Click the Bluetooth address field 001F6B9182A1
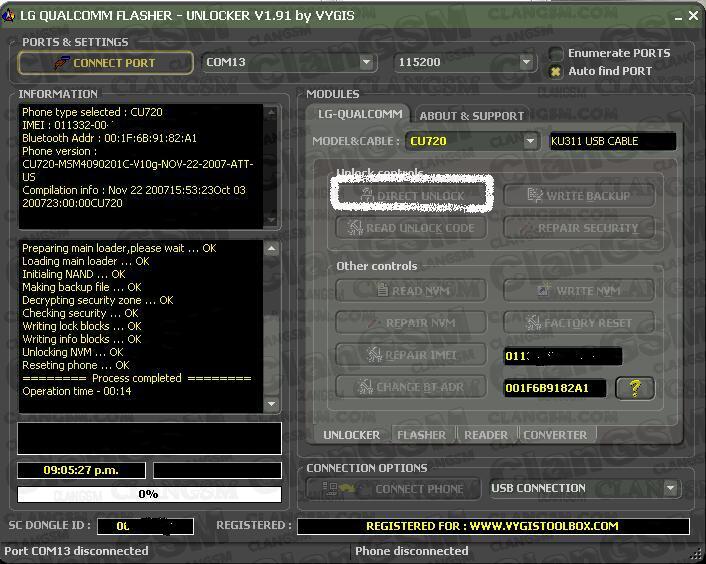This screenshot has height=564, width=706. click(555, 388)
